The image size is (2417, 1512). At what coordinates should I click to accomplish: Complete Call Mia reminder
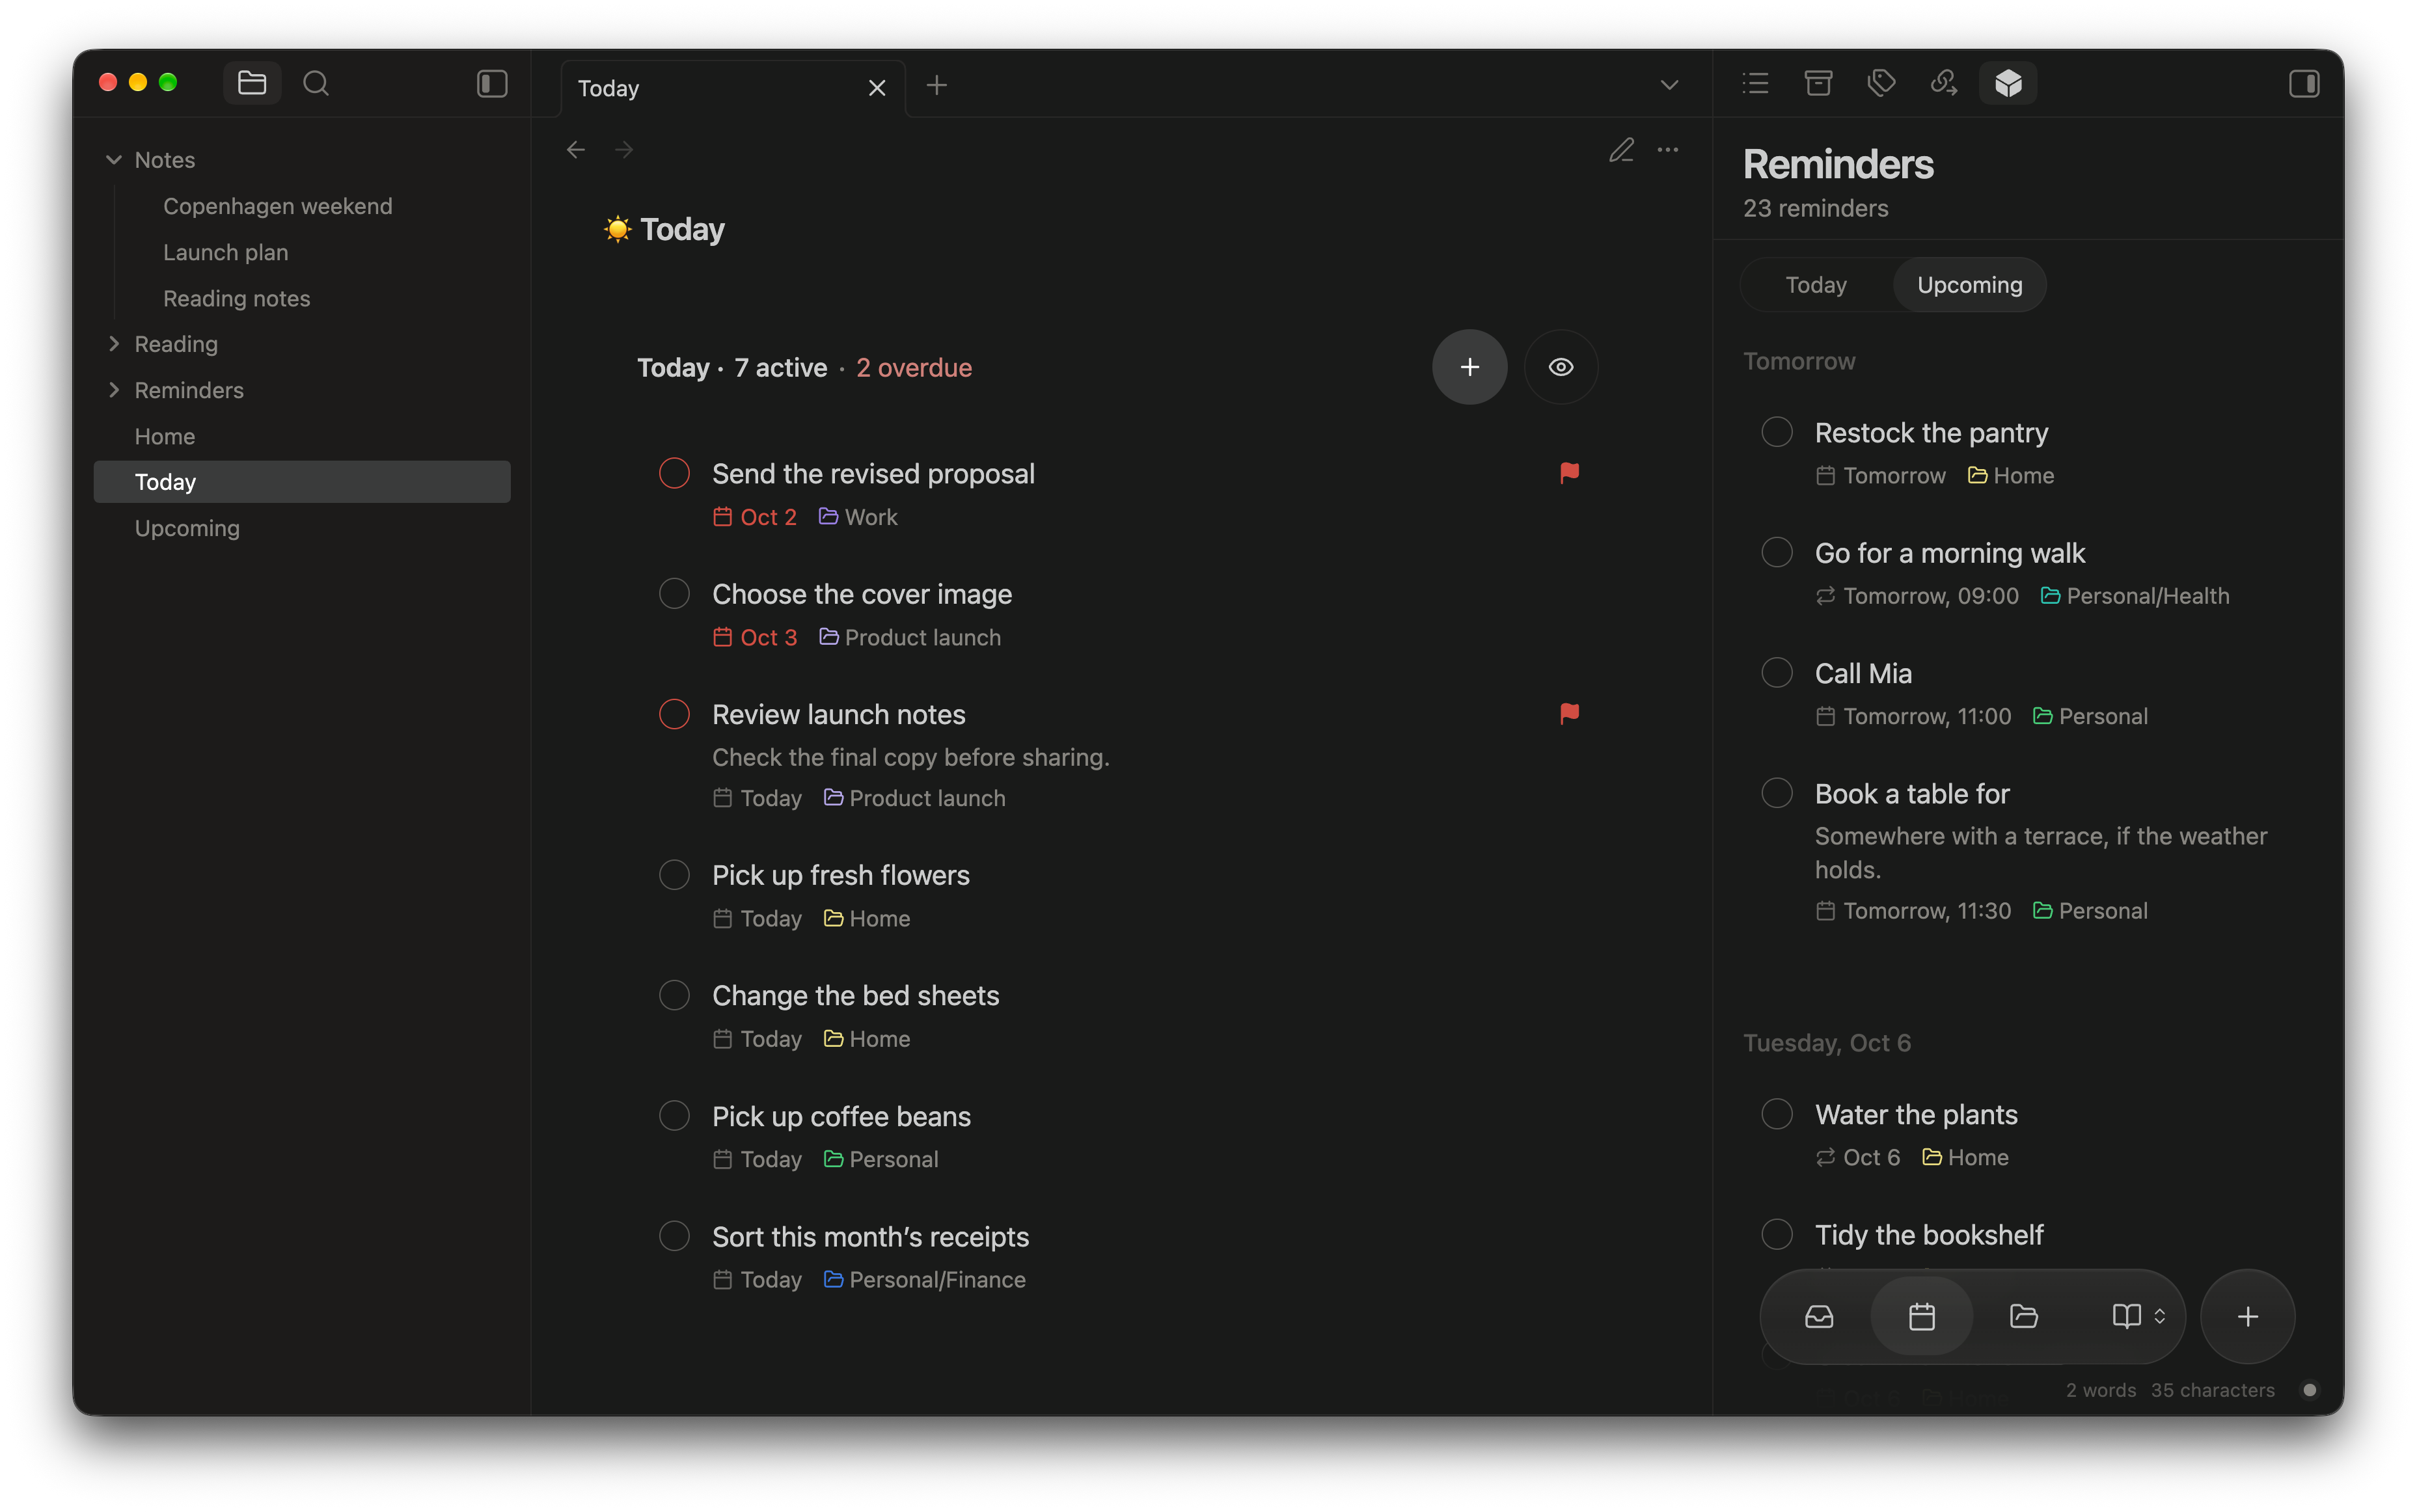click(1776, 673)
